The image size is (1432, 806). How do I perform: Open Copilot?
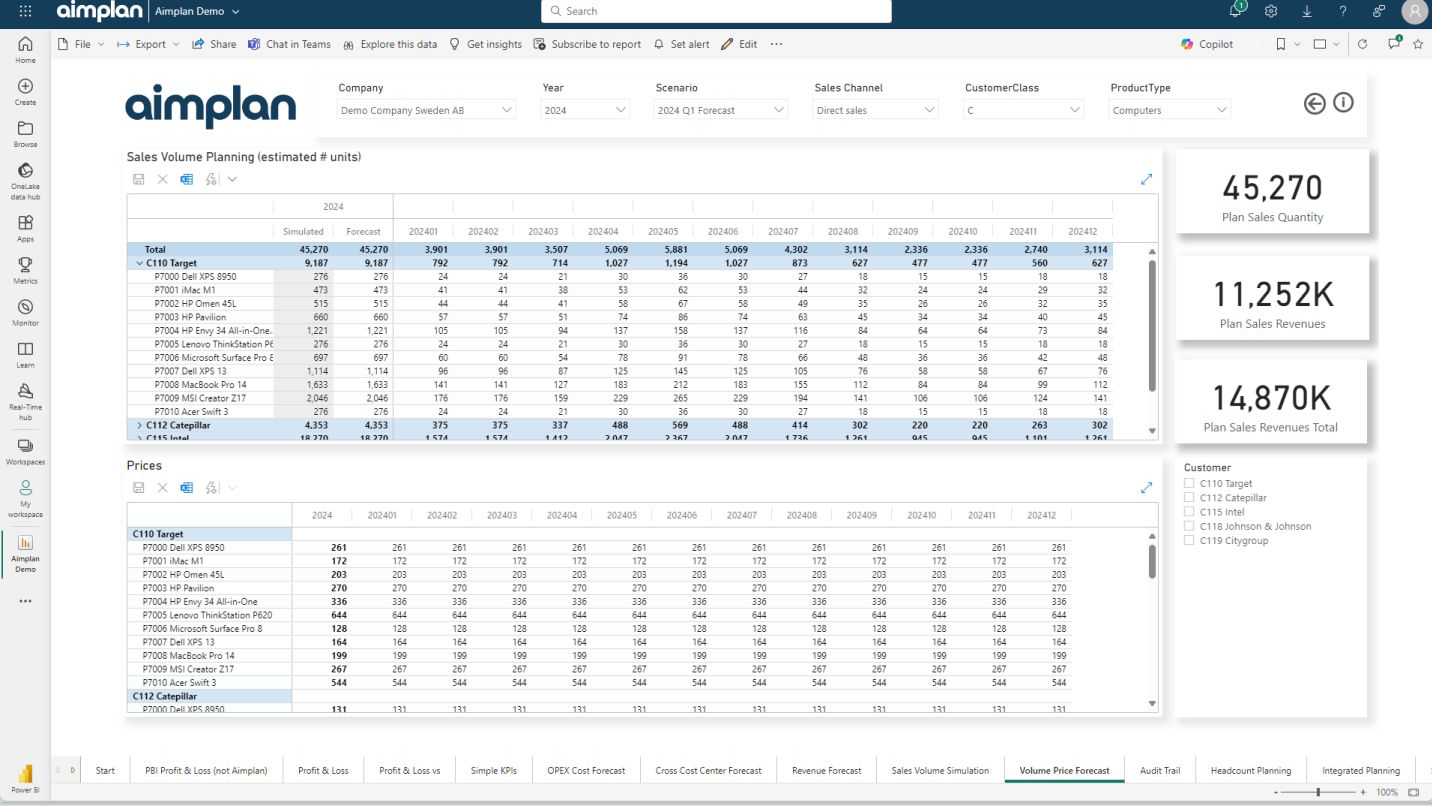pyautogui.click(x=1207, y=44)
